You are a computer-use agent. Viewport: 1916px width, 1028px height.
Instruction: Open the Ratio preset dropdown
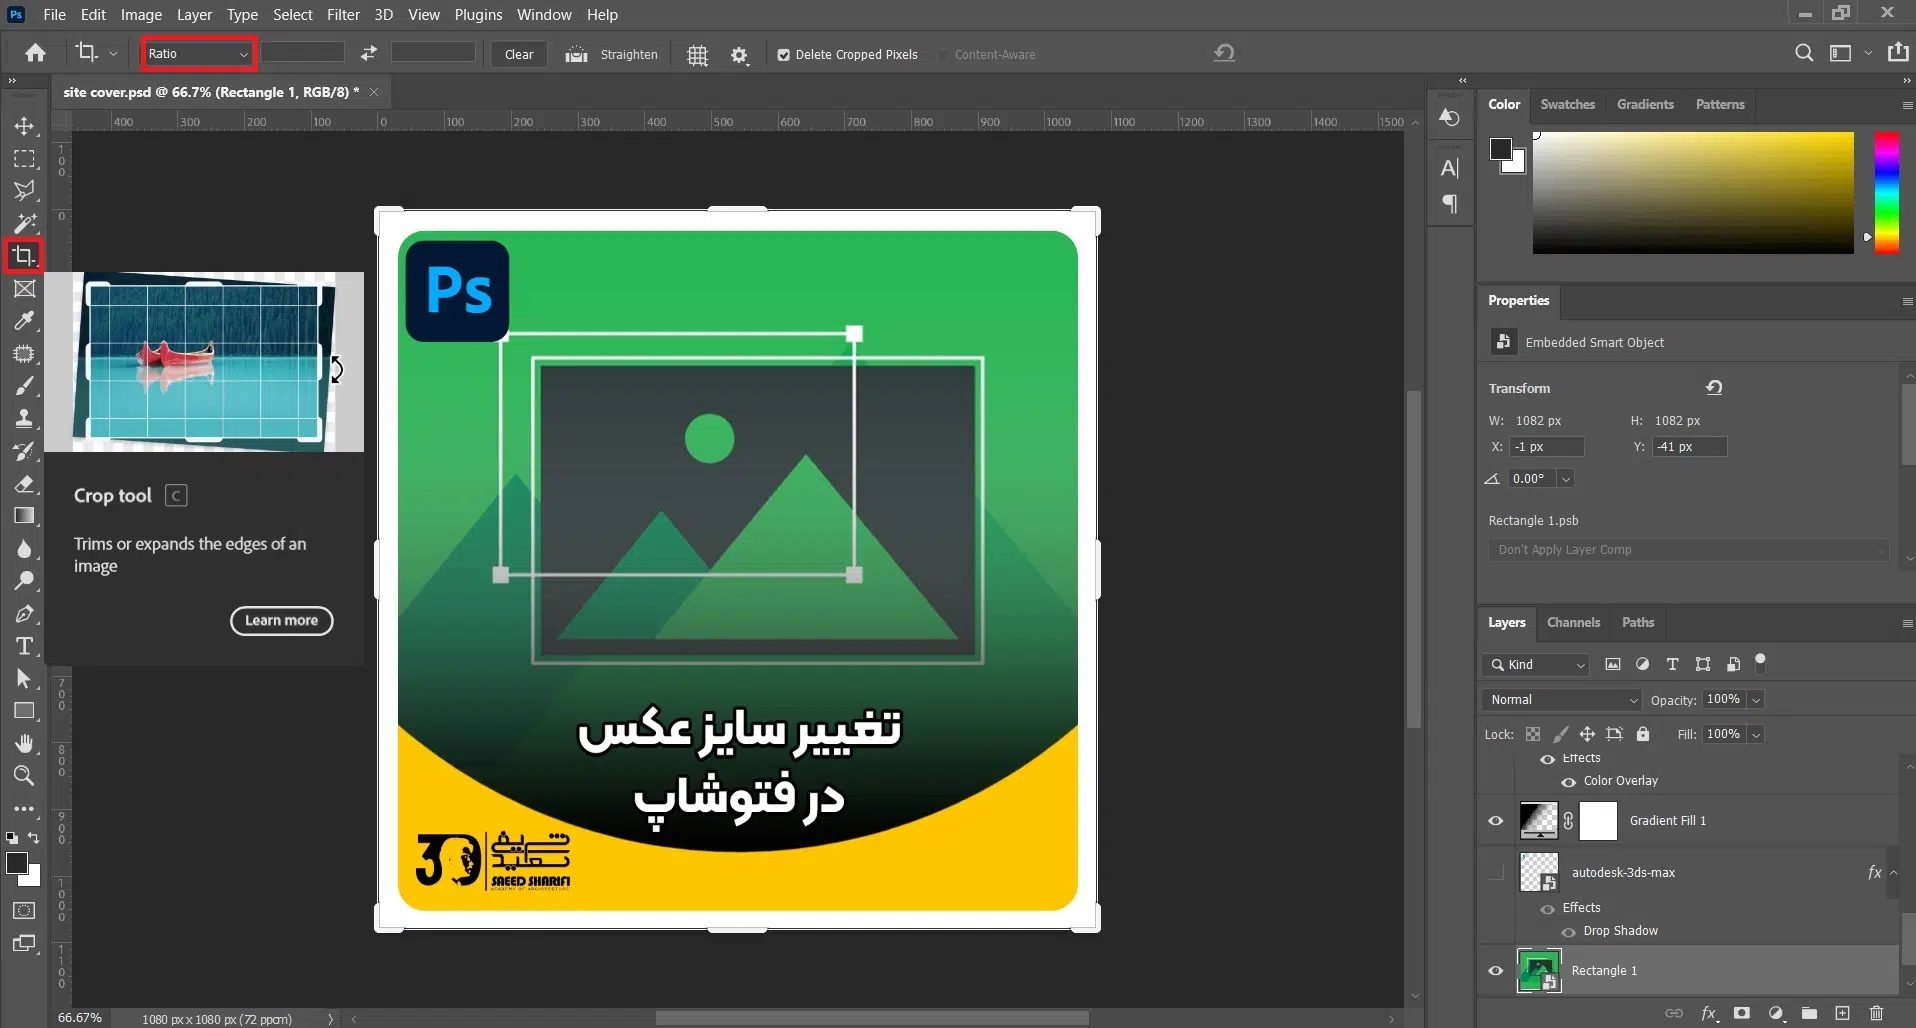pos(198,54)
